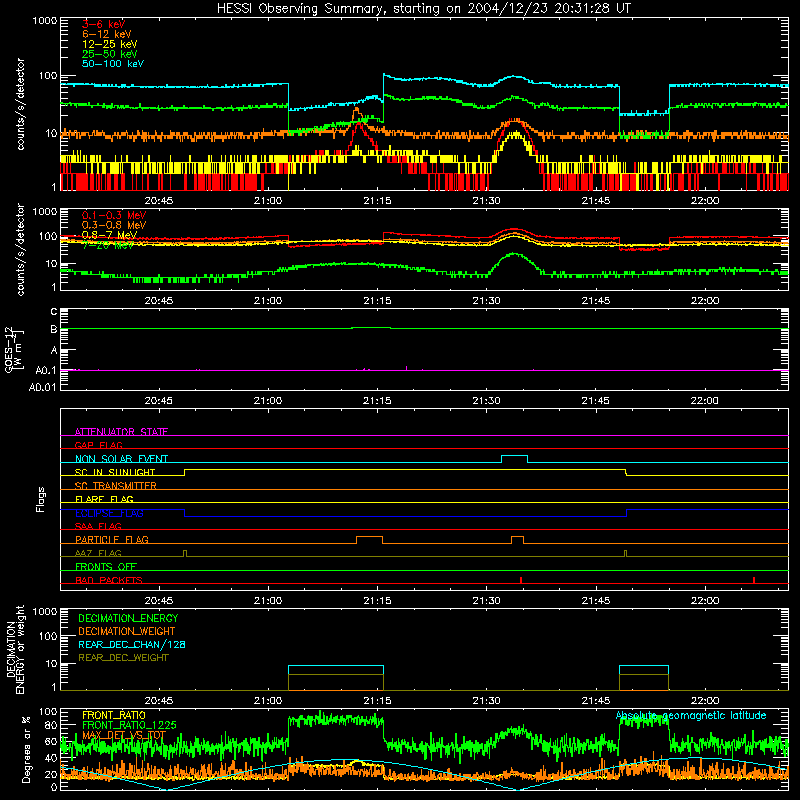Select the 50-100 keV legend label
This screenshot has height=800, width=800.
click(x=113, y=64)
